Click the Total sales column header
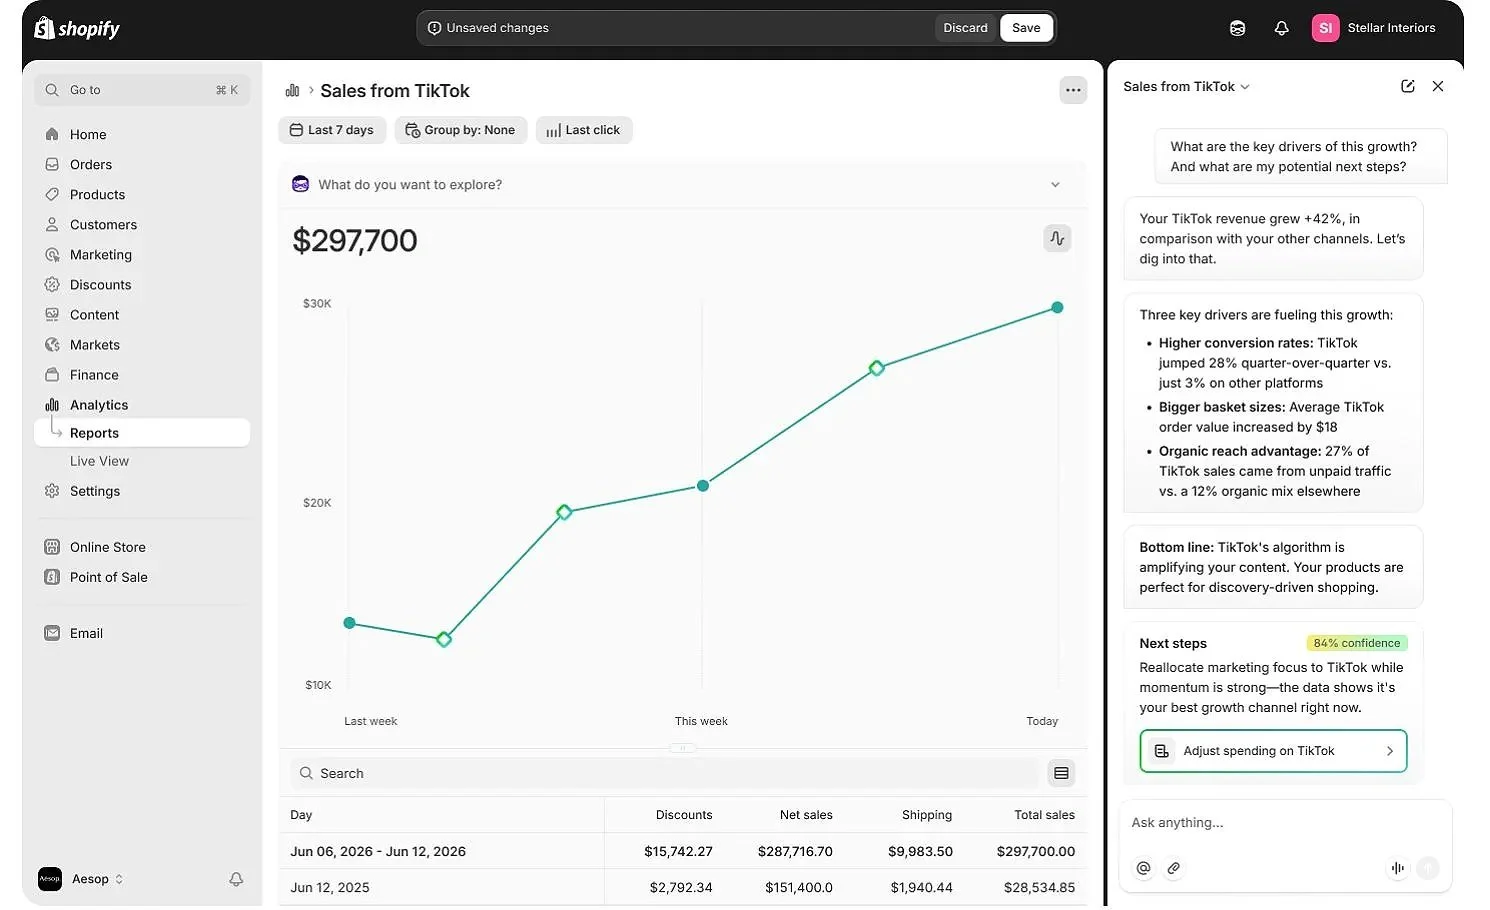 1044,815
